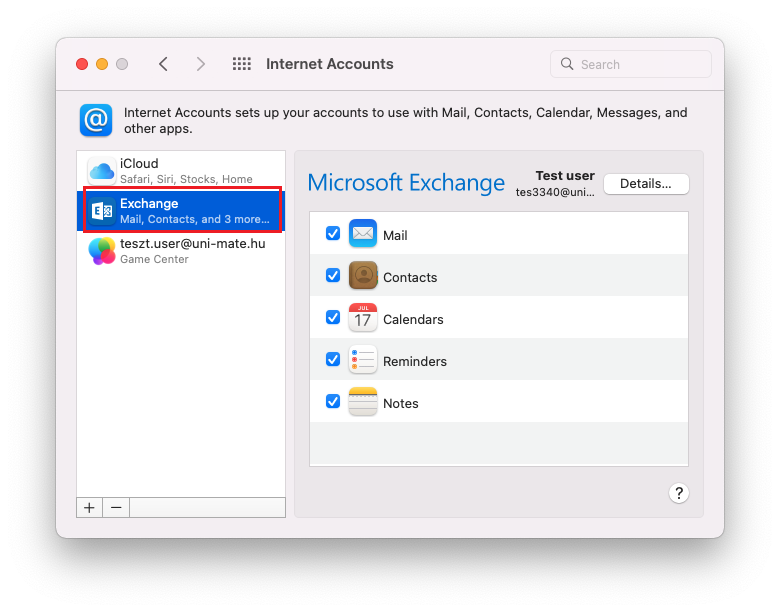Show all preferences grid icon
Image resolution: width=780 pixels, height=612 pixels.
tap(242, 64)
